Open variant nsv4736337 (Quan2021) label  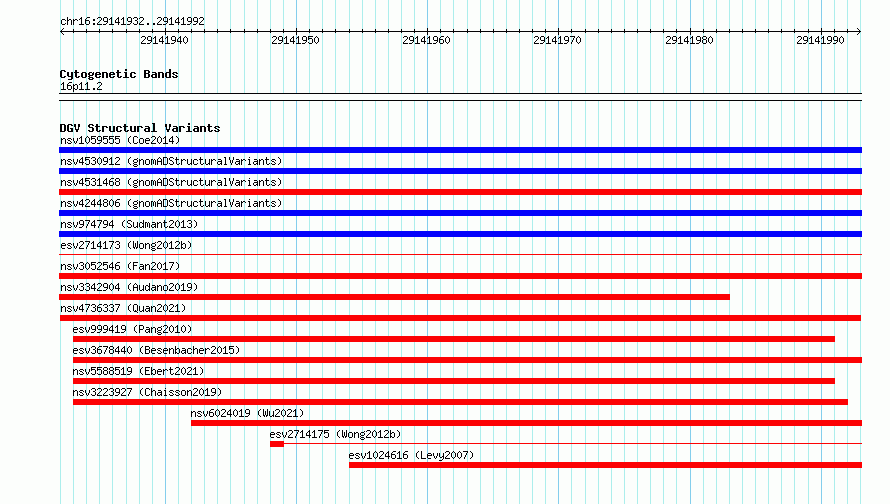123,308
